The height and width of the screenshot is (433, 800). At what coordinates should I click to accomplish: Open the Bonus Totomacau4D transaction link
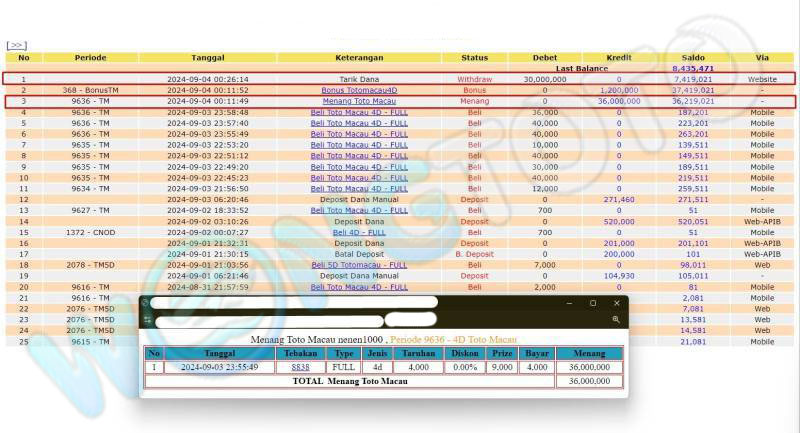coord(359,90)
